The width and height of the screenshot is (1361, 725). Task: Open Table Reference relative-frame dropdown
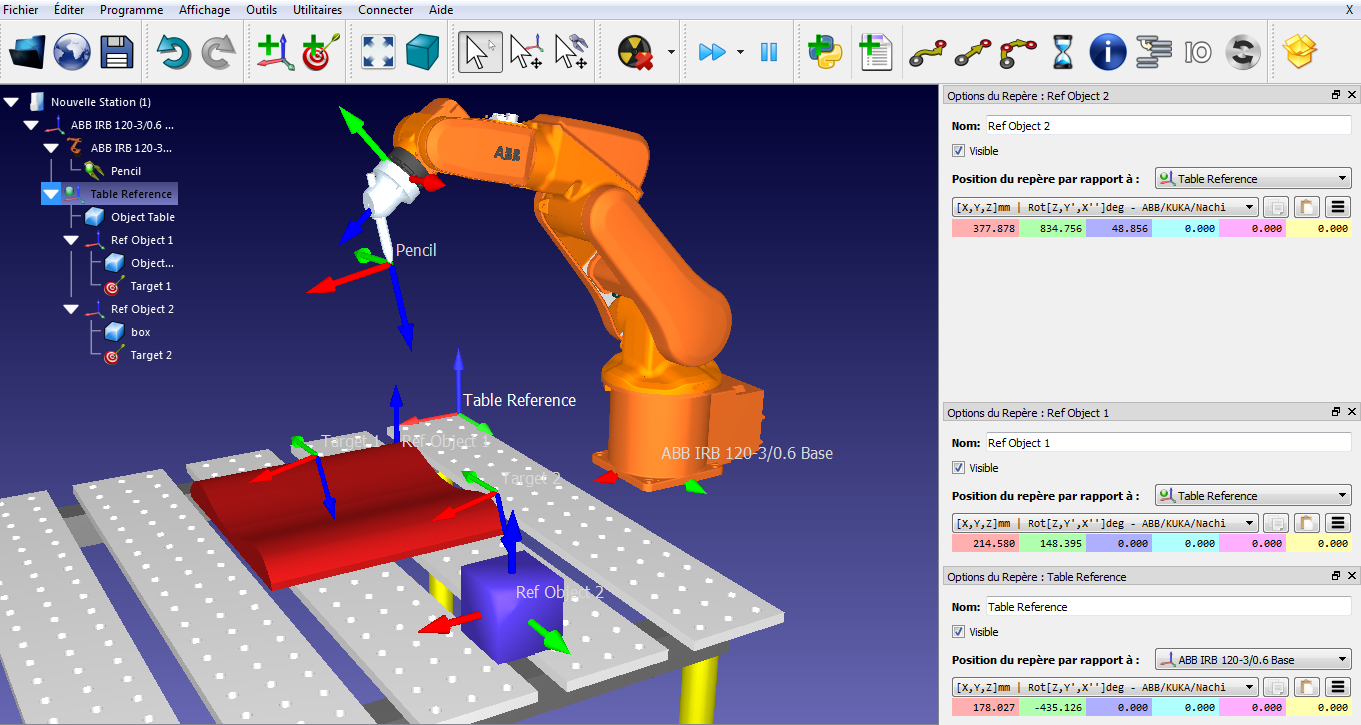[1253, 660]
